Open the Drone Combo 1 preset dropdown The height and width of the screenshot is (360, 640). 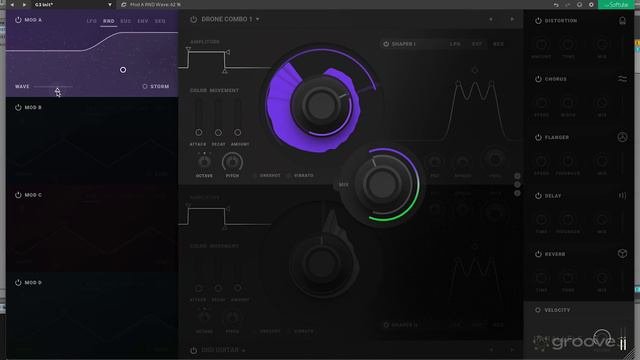pos(258,19)
